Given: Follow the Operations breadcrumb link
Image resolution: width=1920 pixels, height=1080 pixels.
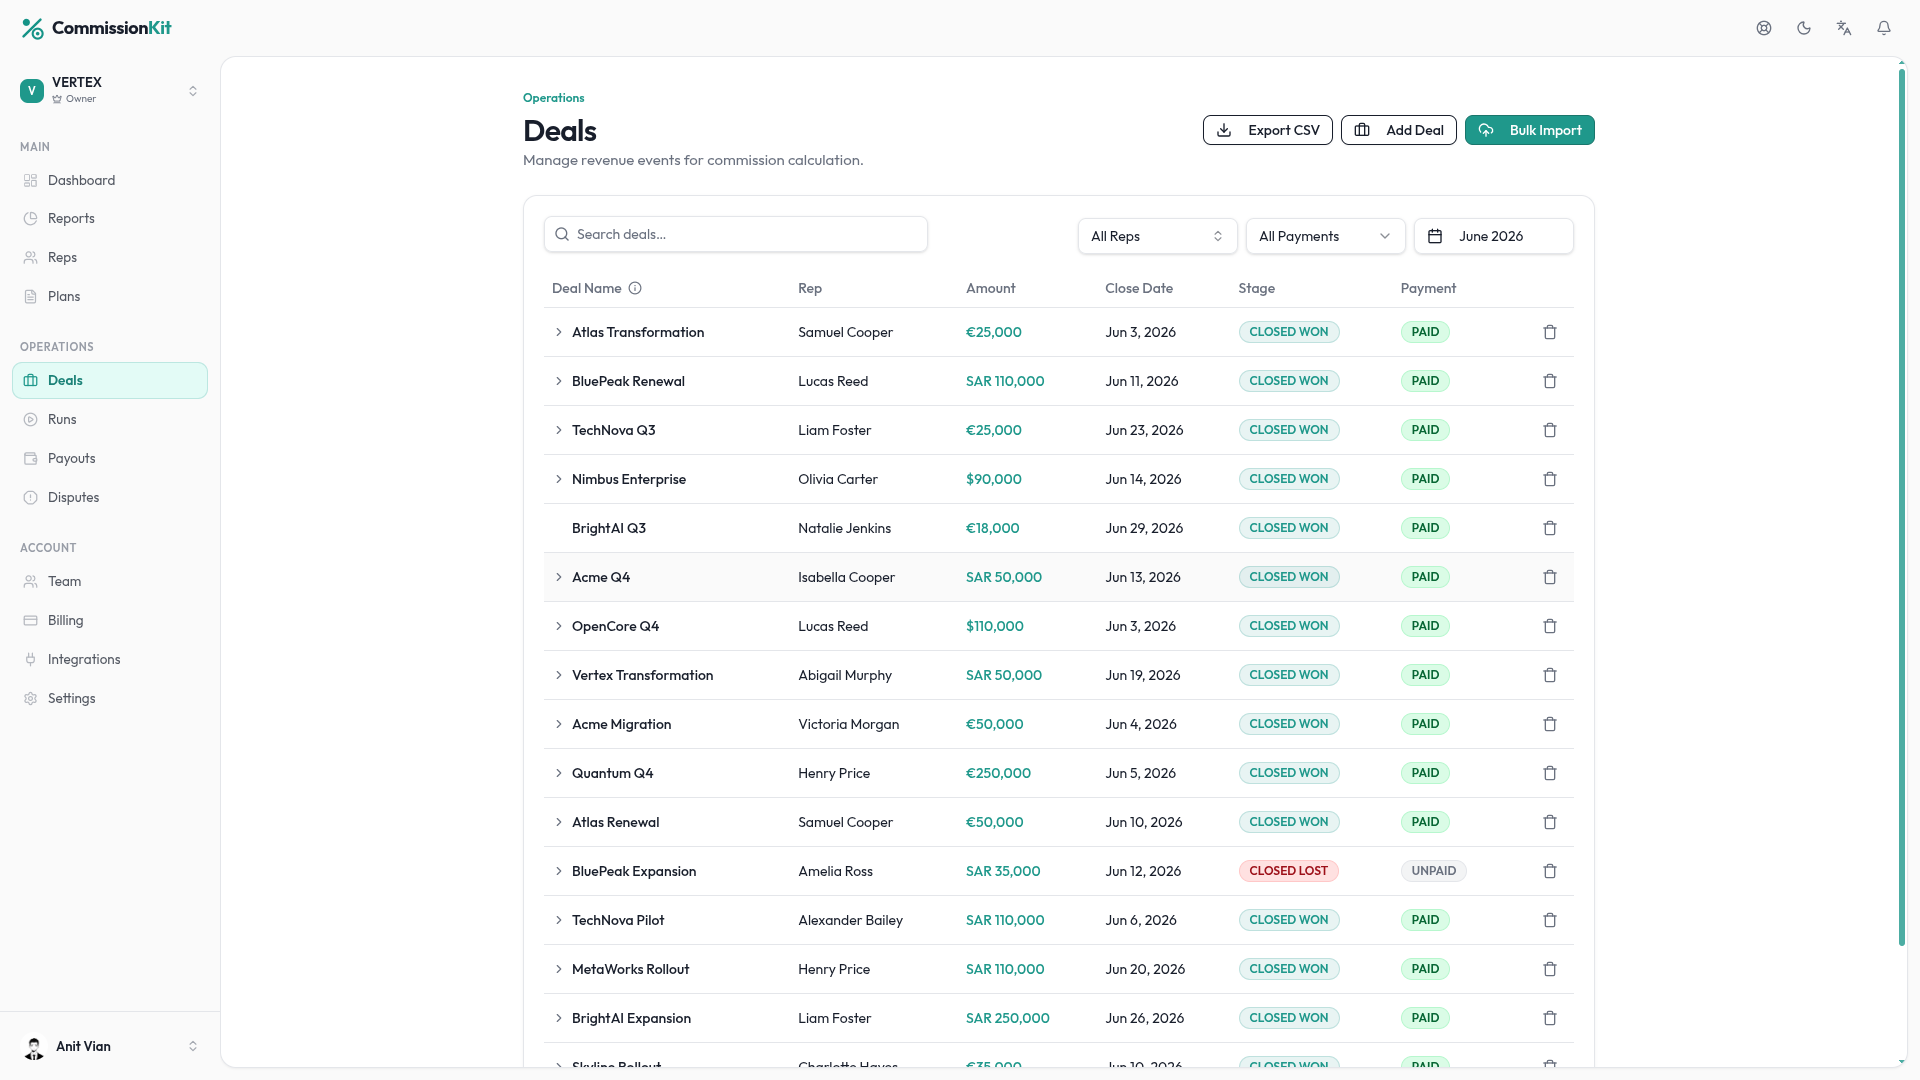Looking at the screenshot, I should coord(553,98).
